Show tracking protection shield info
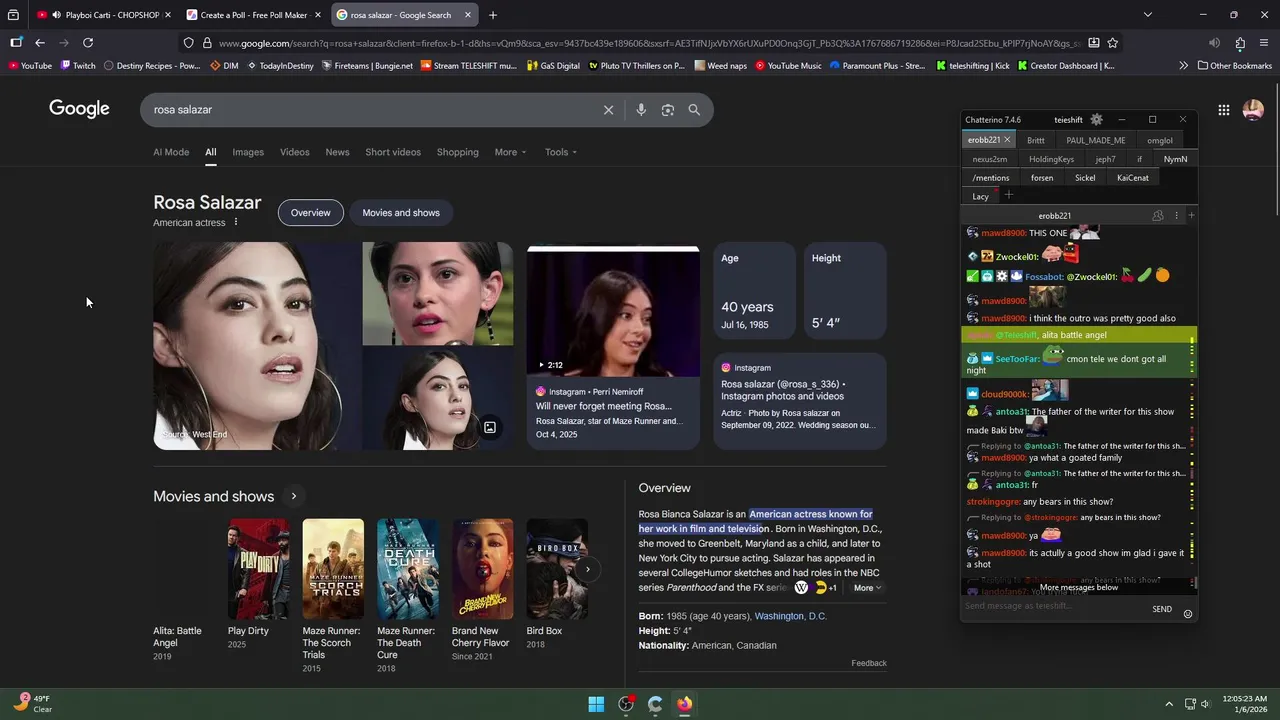1280x720 pixels. coord(188,43)
